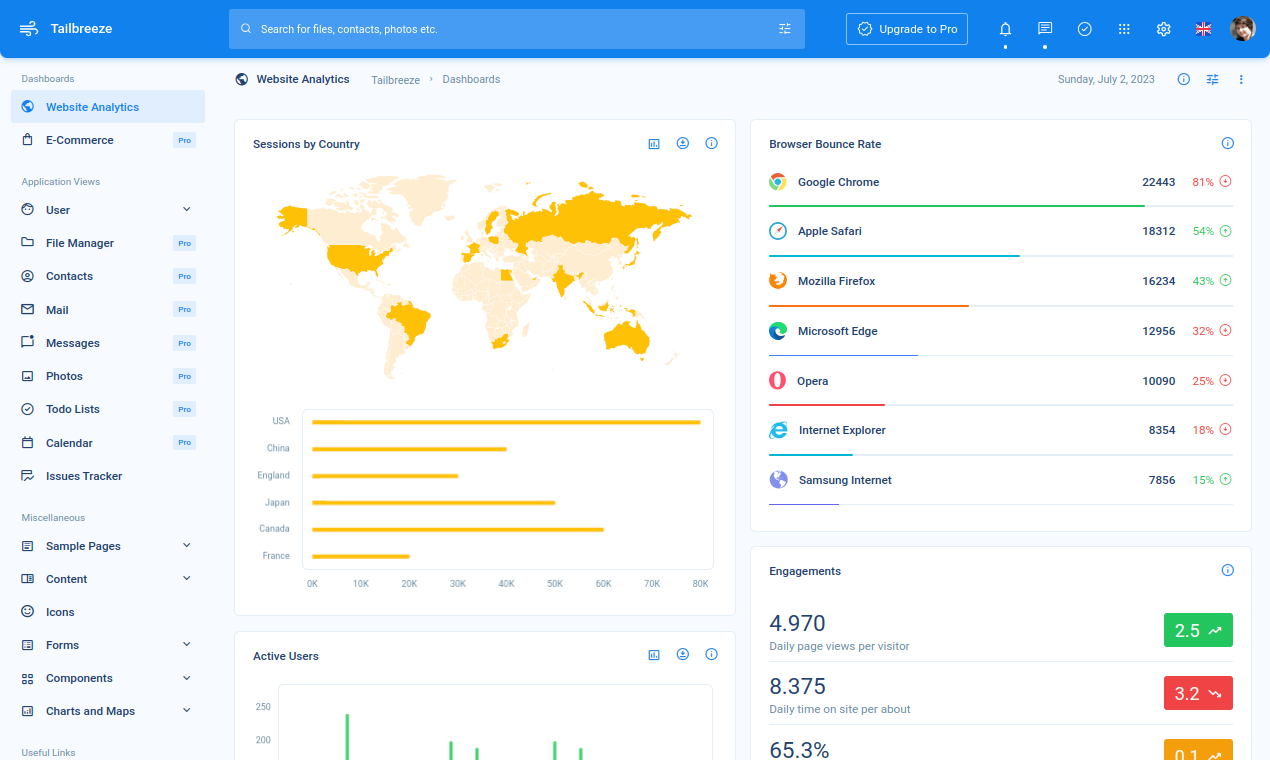The height and width of the screenshot is (760, 1270).
Task: Open the page customize sliders icon
Action: point(1212,79)
